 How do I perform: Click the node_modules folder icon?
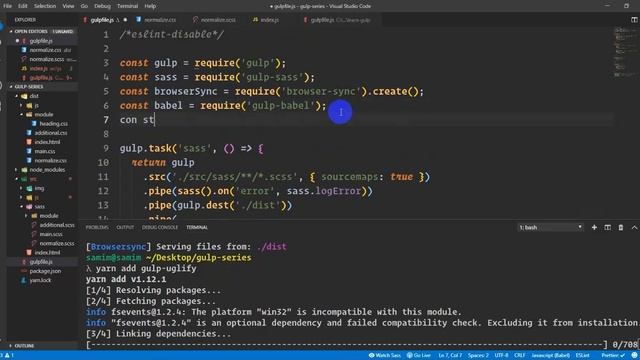click(24, 170)
